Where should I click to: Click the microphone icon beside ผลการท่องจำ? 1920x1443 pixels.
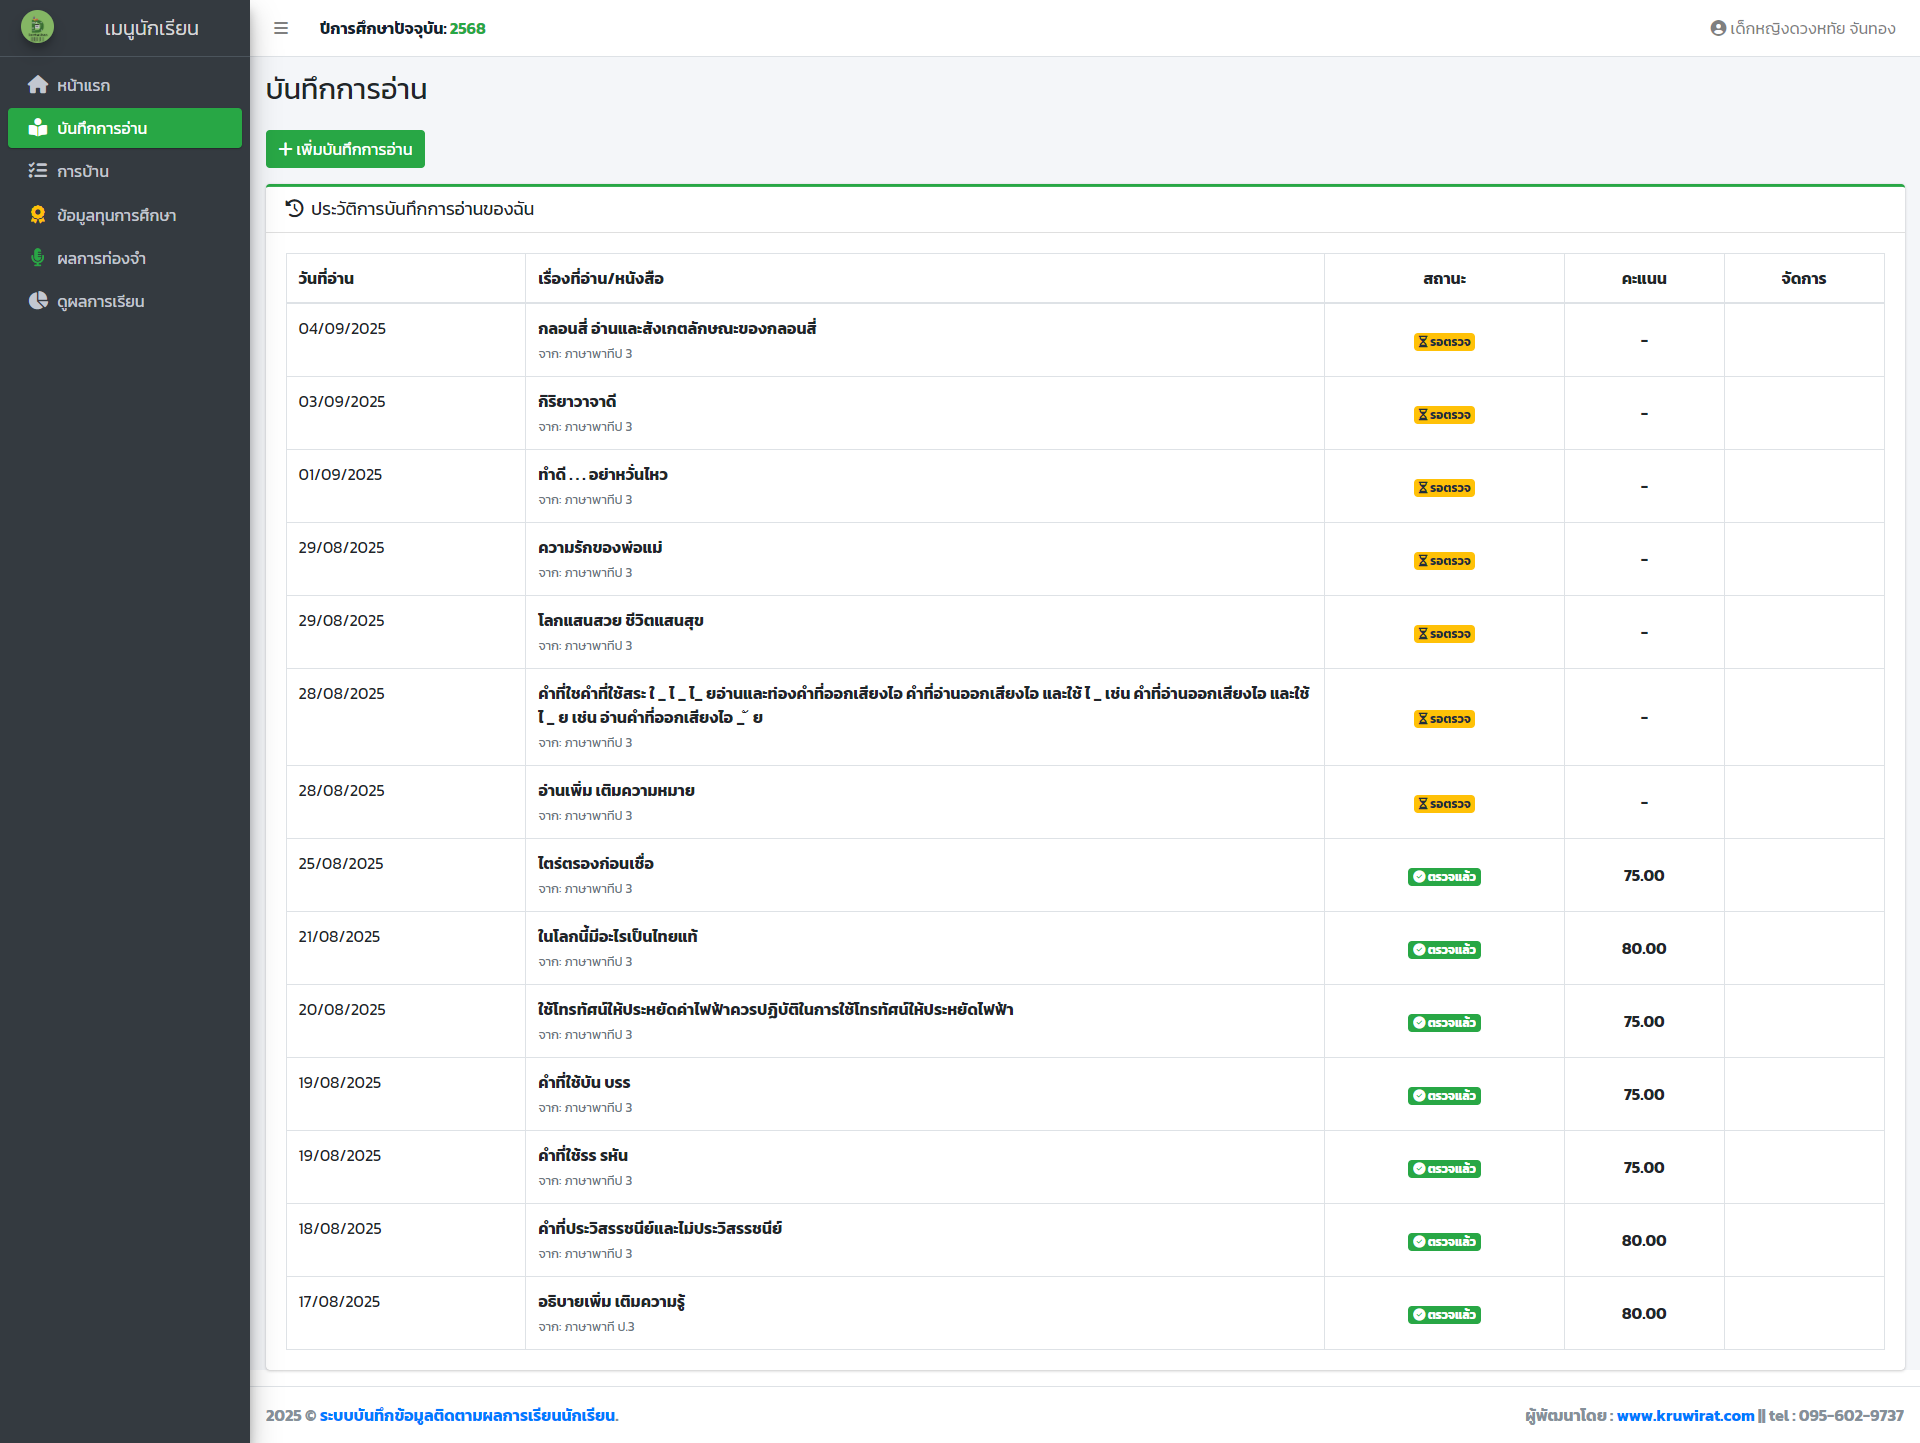pyautogui.click(x=38, y=258)
